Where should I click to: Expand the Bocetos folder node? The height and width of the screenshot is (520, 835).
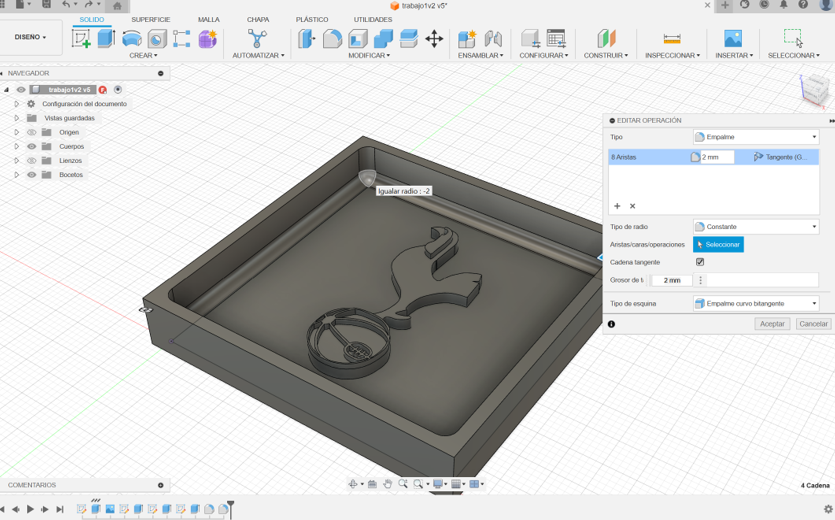17,174
